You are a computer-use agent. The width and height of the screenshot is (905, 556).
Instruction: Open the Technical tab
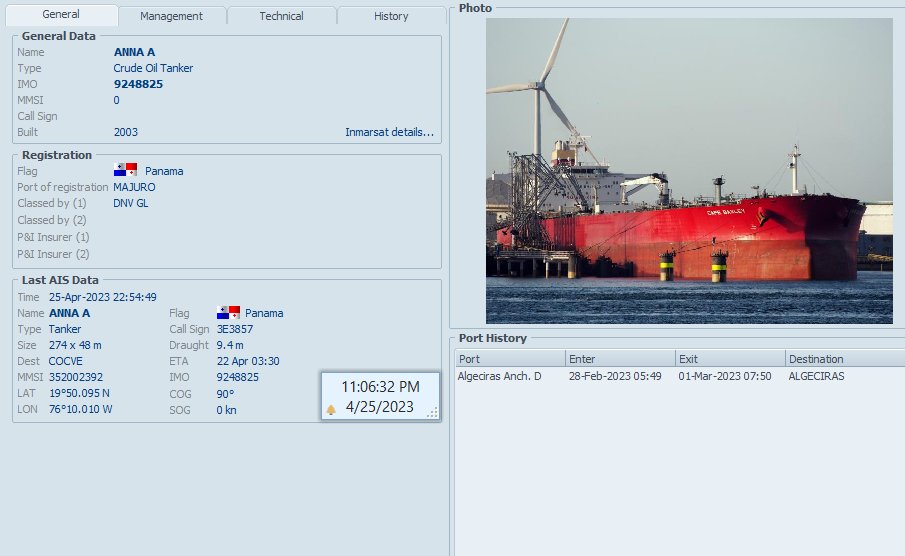[x=281, y=16]
